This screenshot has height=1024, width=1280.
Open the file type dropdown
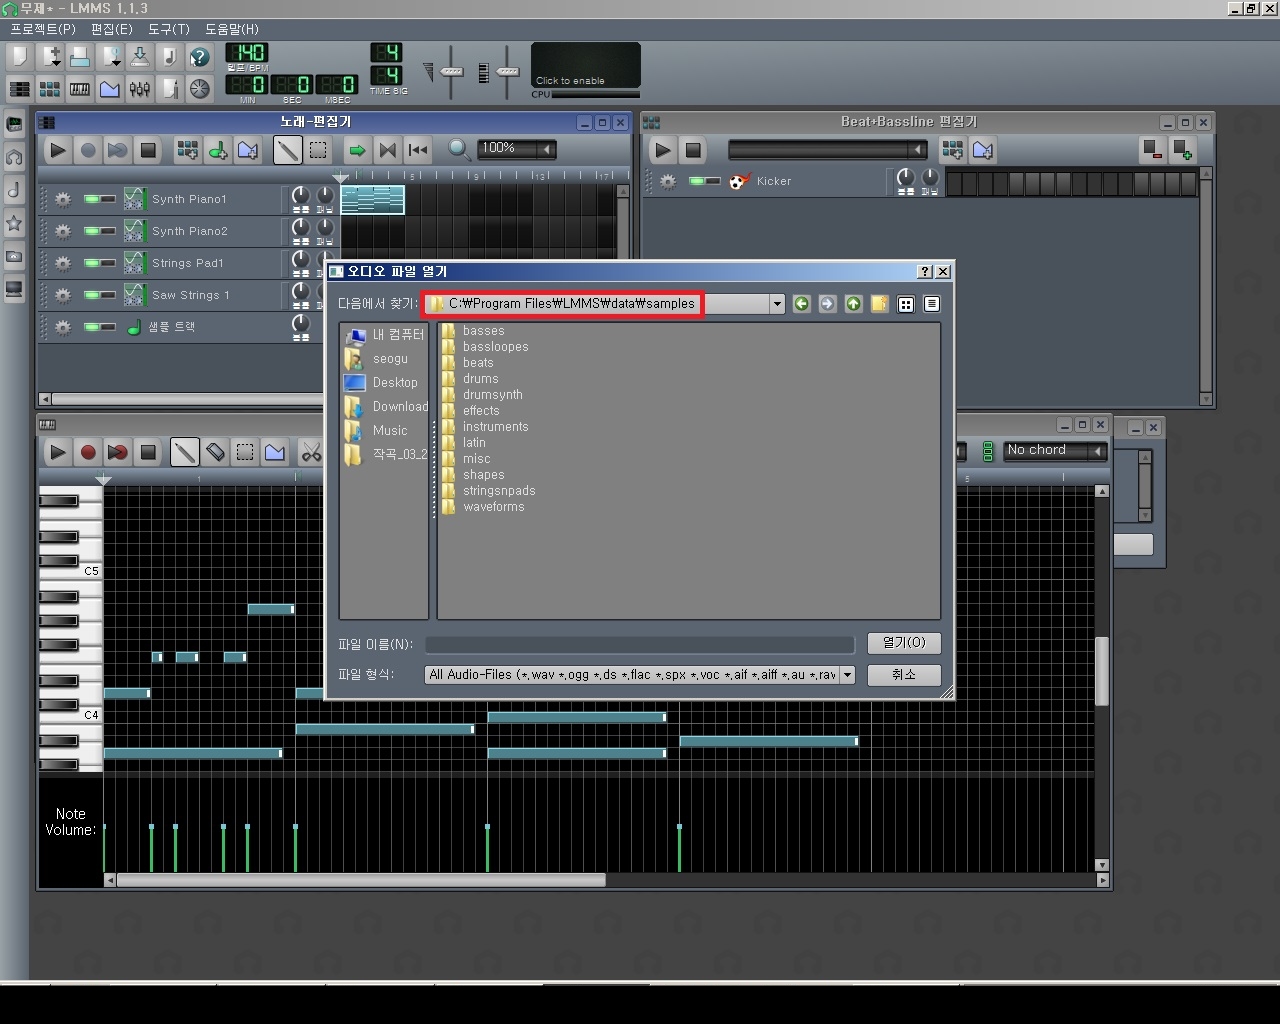click(x=847, y=675)
